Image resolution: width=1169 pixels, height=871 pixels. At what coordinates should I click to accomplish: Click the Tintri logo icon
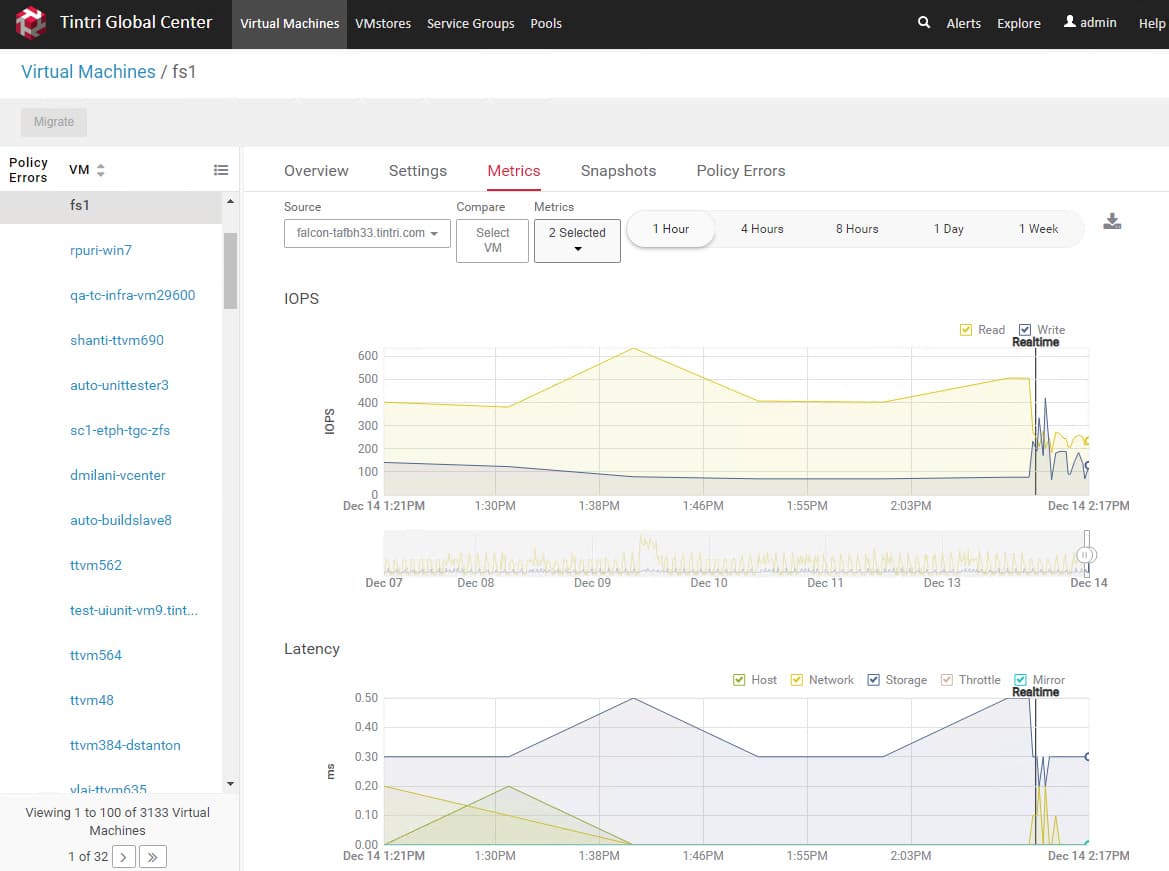coord(30,22)
